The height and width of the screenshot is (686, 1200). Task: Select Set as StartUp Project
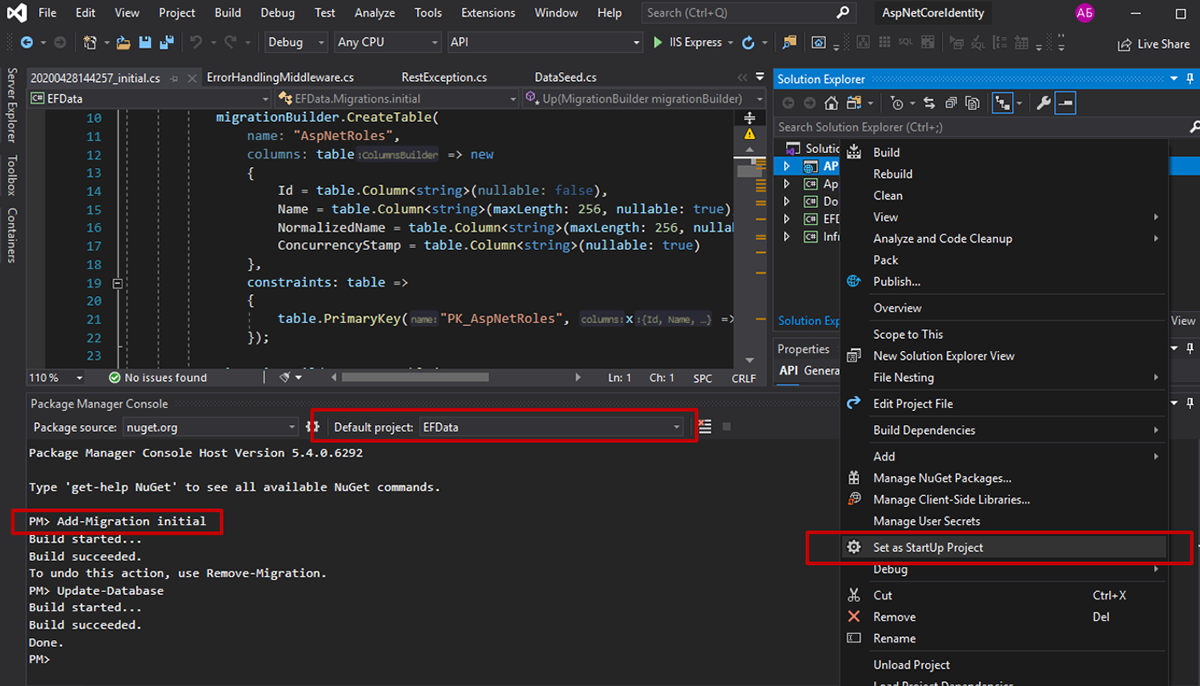pos(927,548)
